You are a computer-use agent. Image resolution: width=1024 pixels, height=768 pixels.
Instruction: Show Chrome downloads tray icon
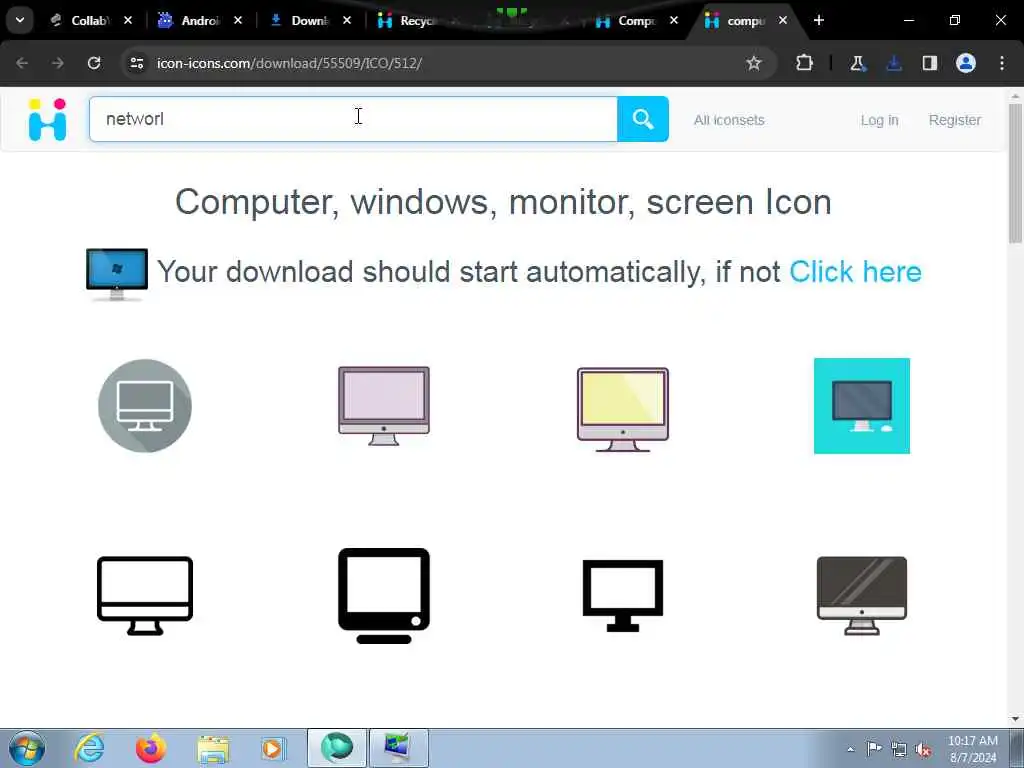pyautogui.click(x=894, y=63)
